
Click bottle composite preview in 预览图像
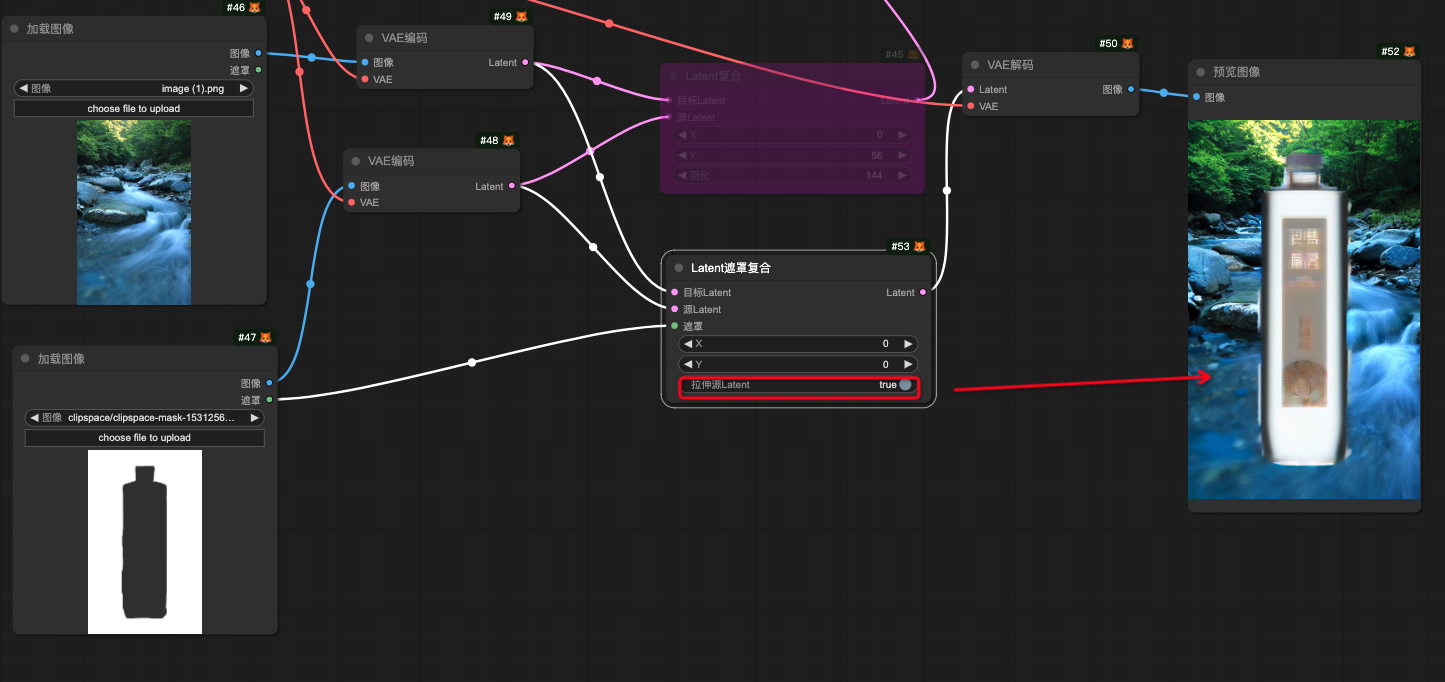click(1304, 310)
